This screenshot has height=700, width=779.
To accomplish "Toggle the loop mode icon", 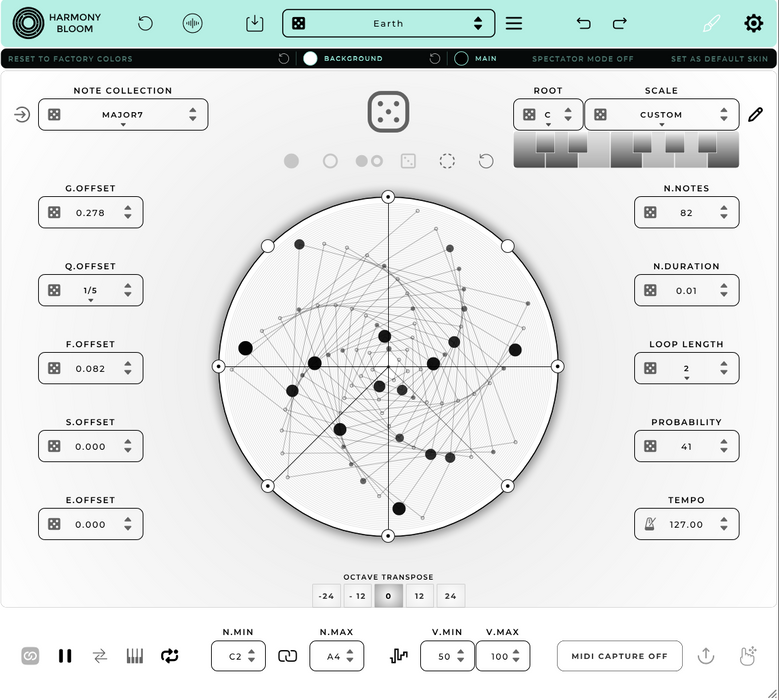I will click(x=169, y=656).
